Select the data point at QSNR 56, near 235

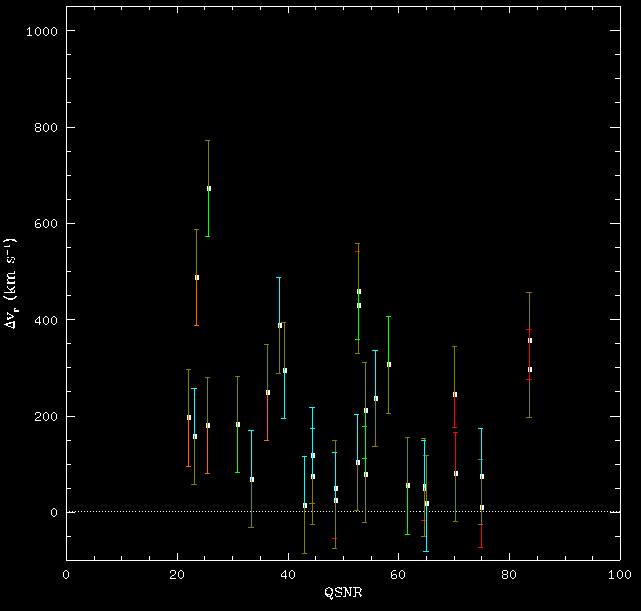point(376,398)
